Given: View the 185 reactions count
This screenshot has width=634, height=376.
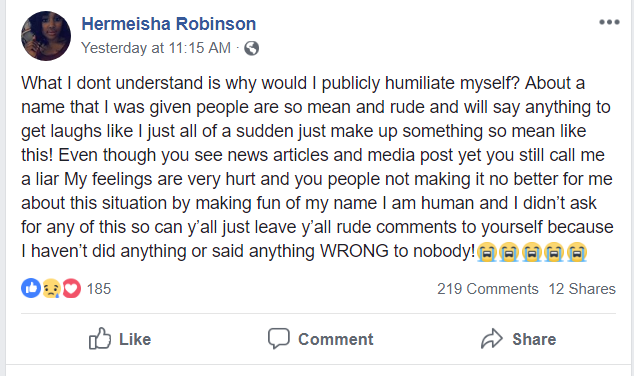Looking at the screenshot, I should tap(99, 289).
